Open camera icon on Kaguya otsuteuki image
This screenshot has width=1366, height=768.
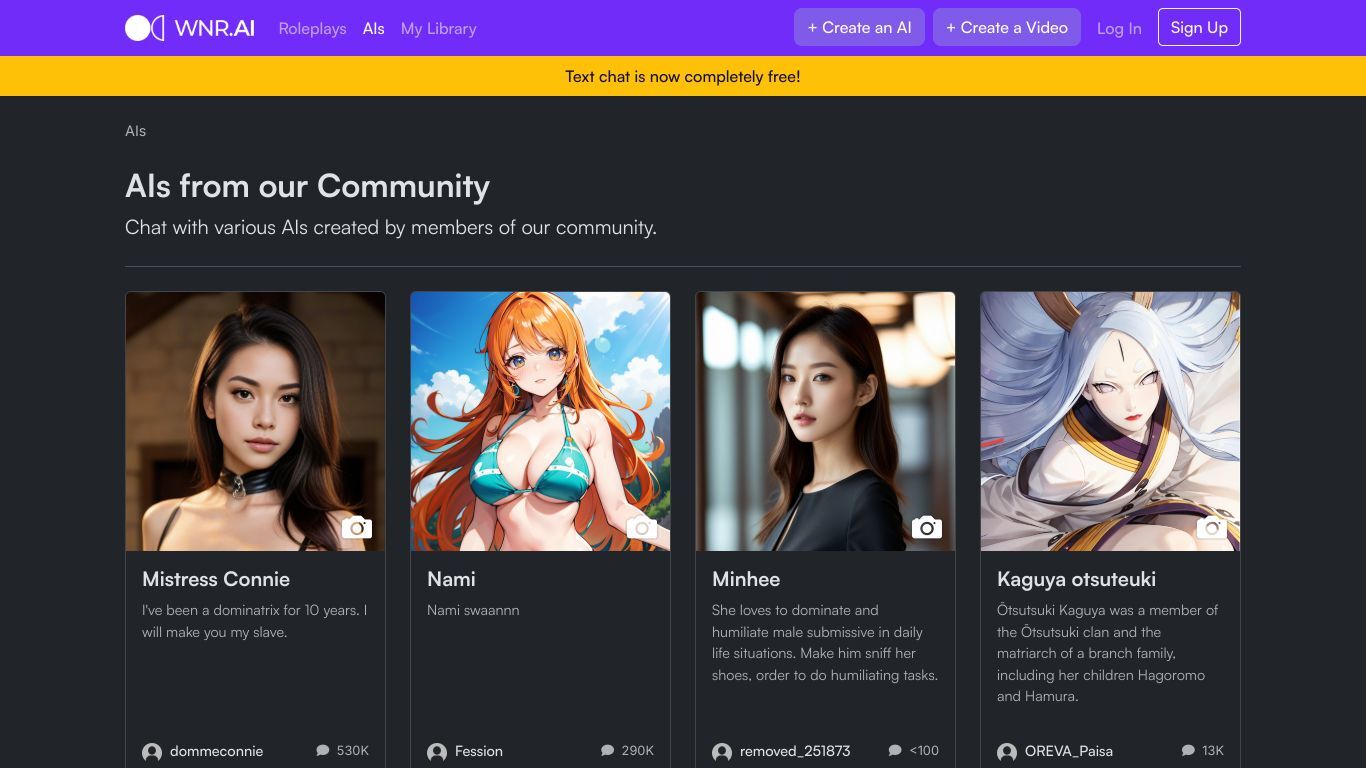(1212, 527)
